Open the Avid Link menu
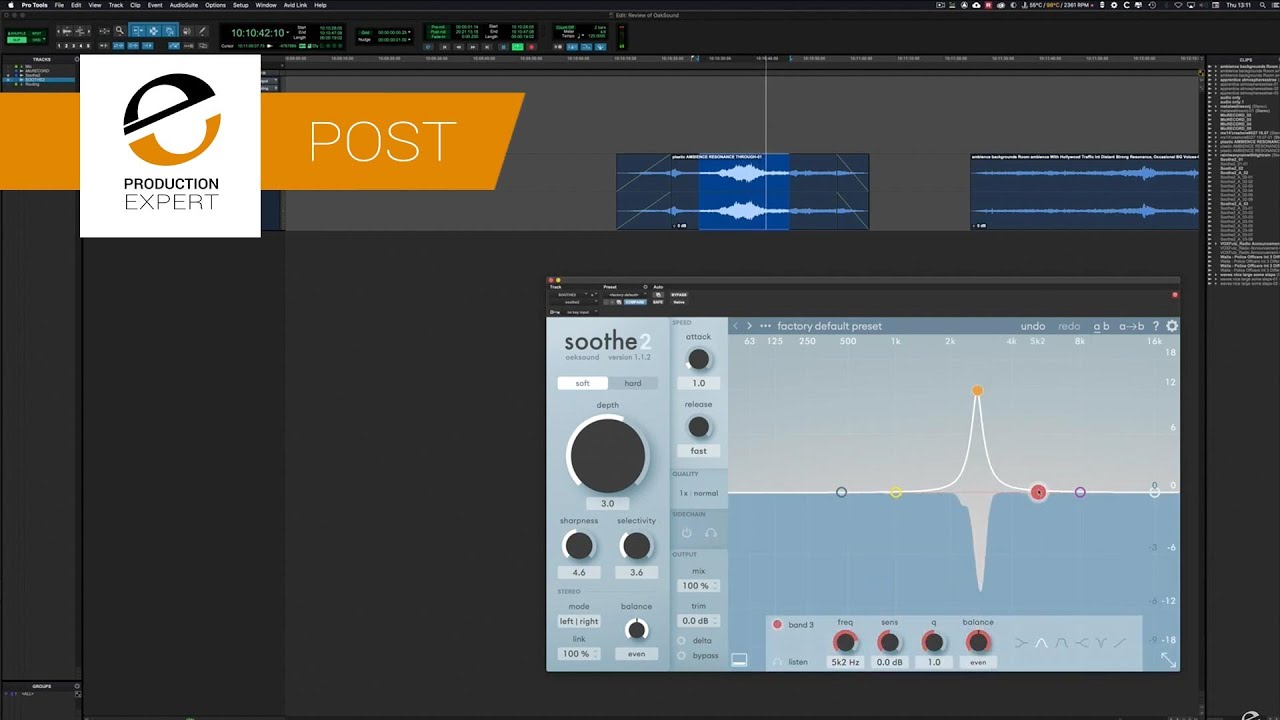1280x720 pixels. 295,5
